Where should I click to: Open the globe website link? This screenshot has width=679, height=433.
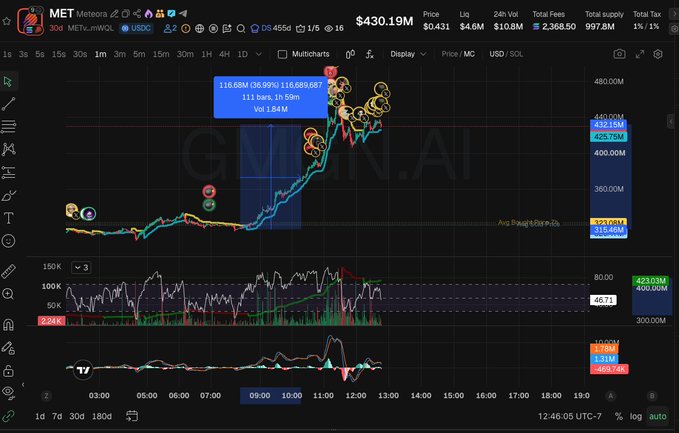[x=199, y=29]
